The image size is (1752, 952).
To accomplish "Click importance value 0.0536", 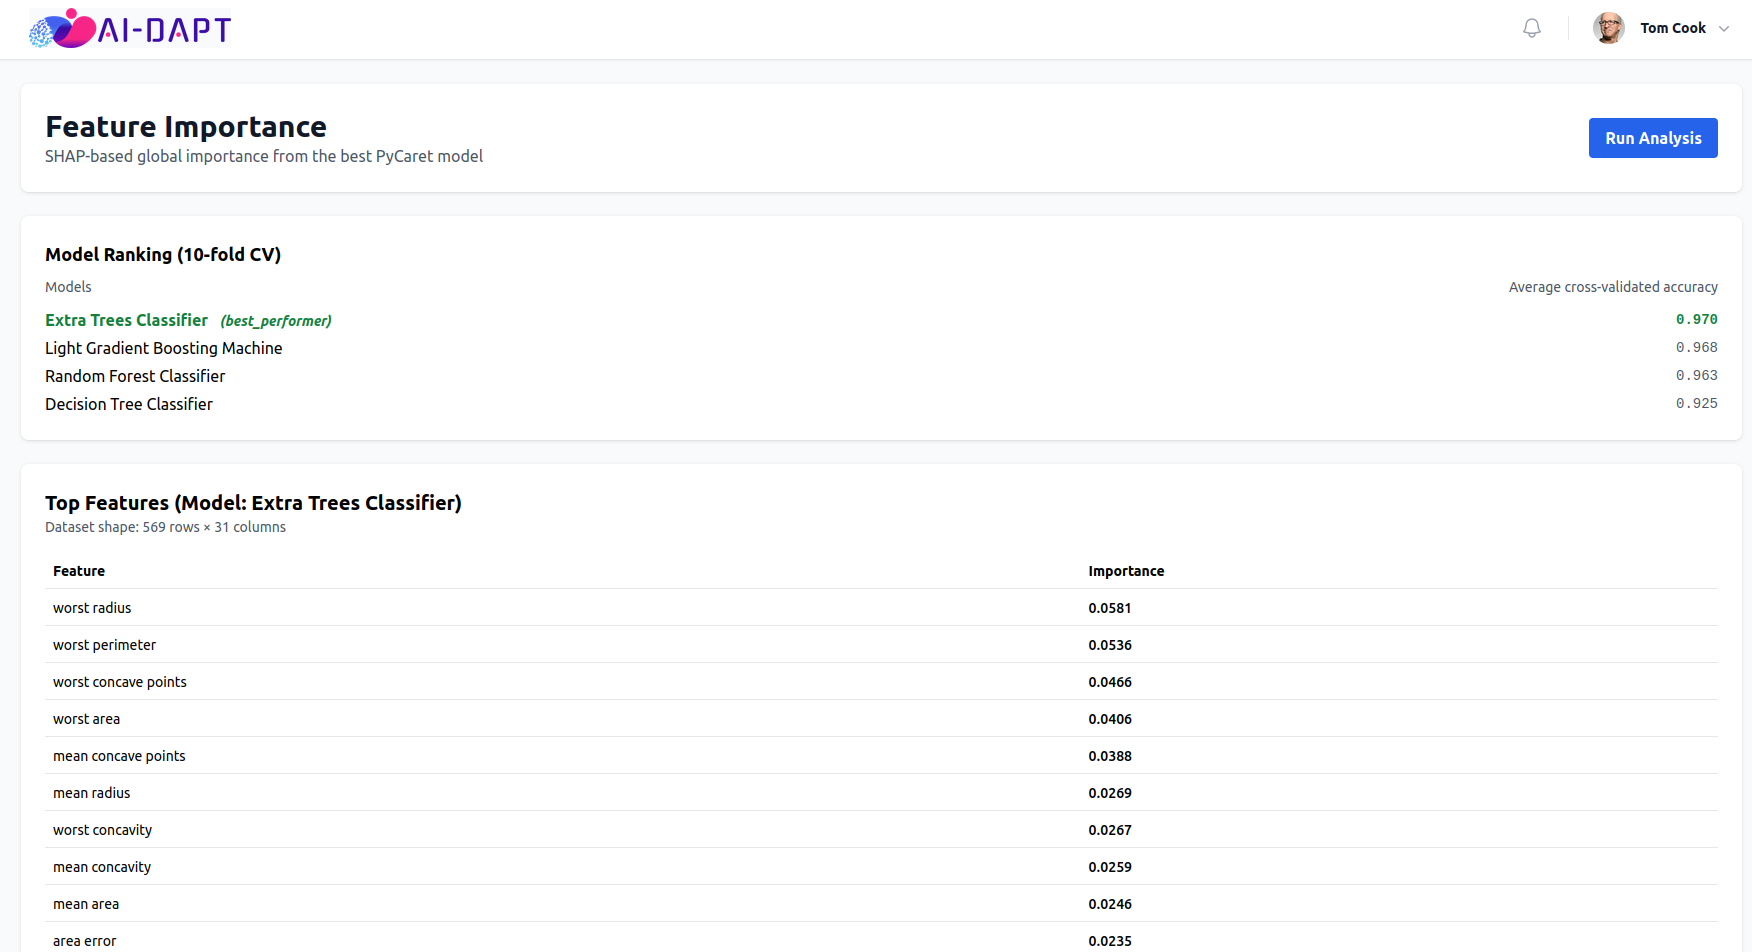I will coord(1110,645).
